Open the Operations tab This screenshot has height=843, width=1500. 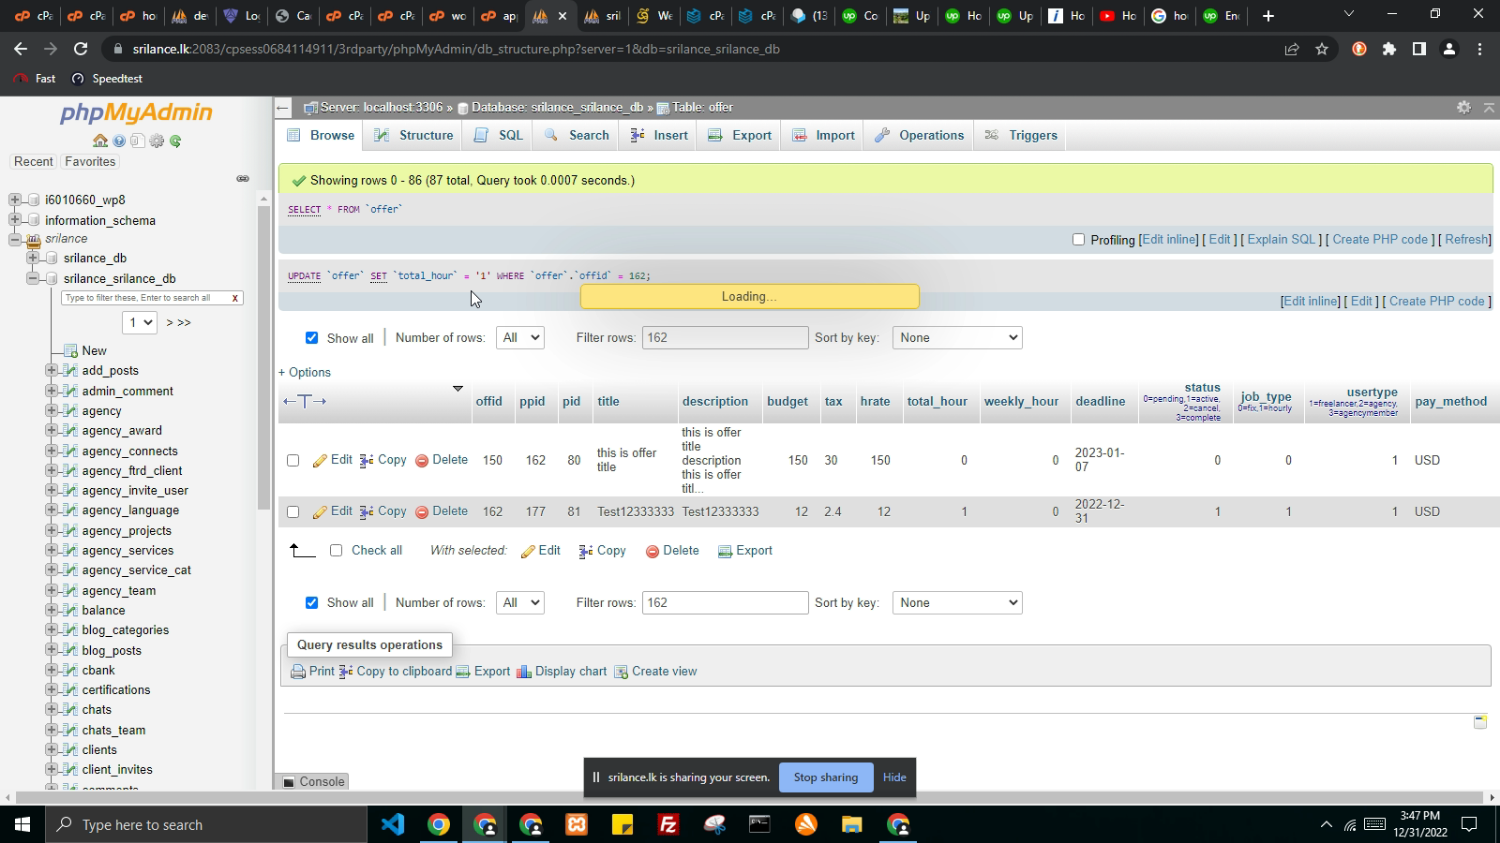[x=919, y=135]
